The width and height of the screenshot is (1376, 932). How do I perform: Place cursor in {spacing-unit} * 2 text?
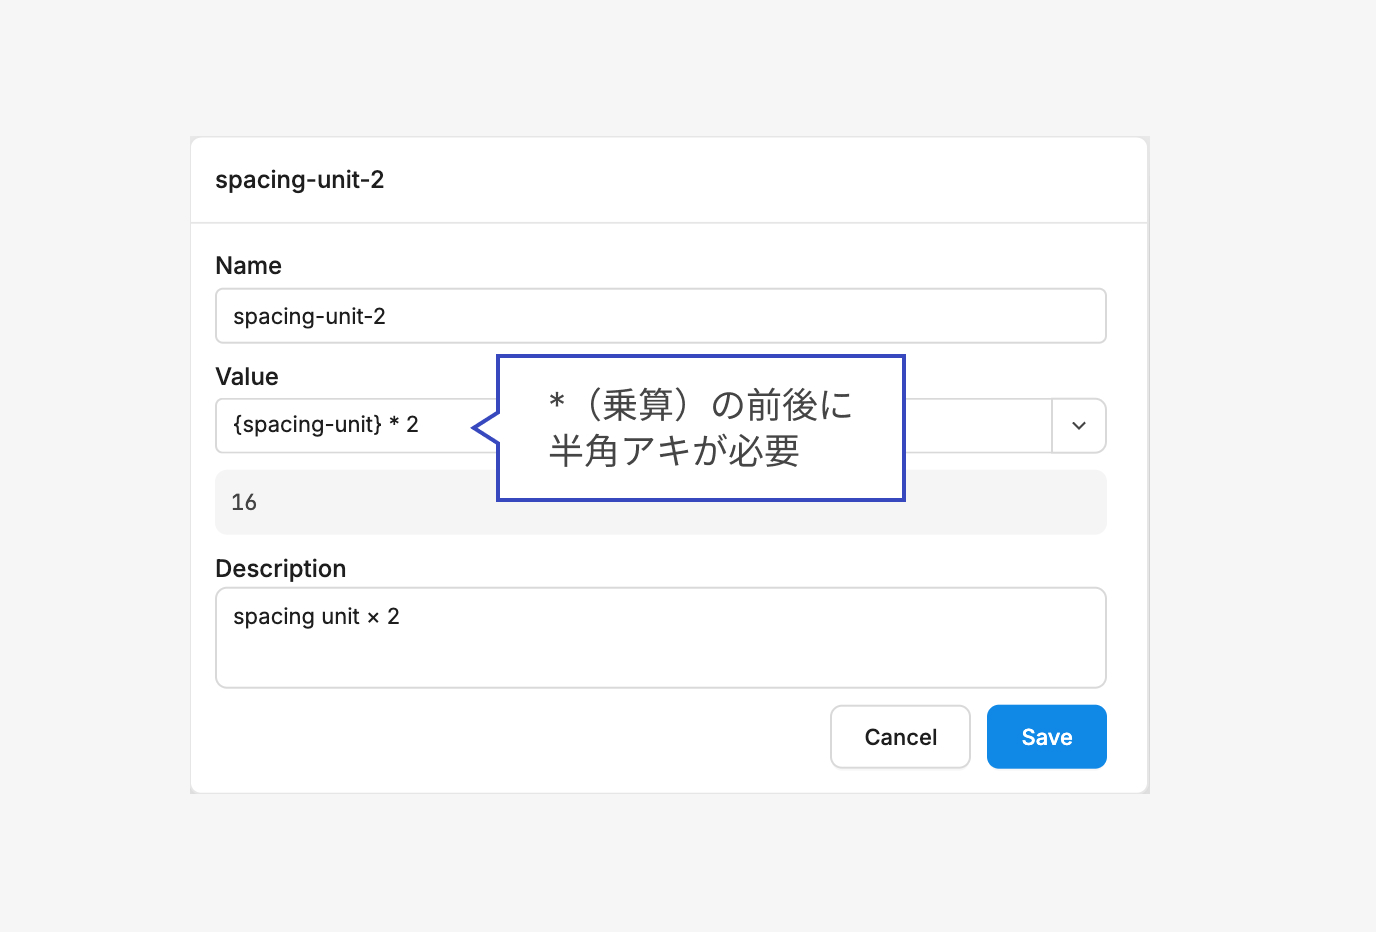325,425
